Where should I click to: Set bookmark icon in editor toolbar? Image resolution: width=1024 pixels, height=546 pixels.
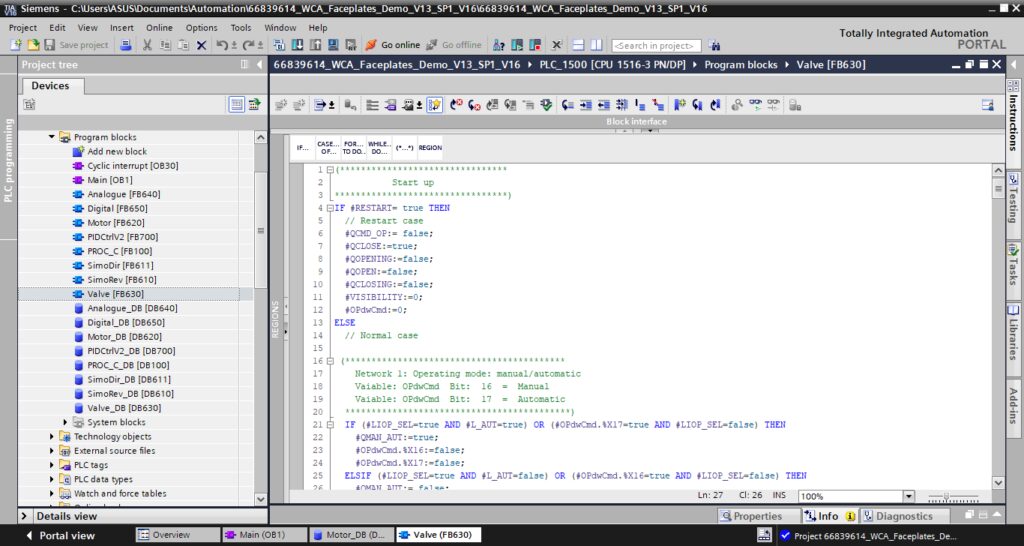[x=680, y=104]
